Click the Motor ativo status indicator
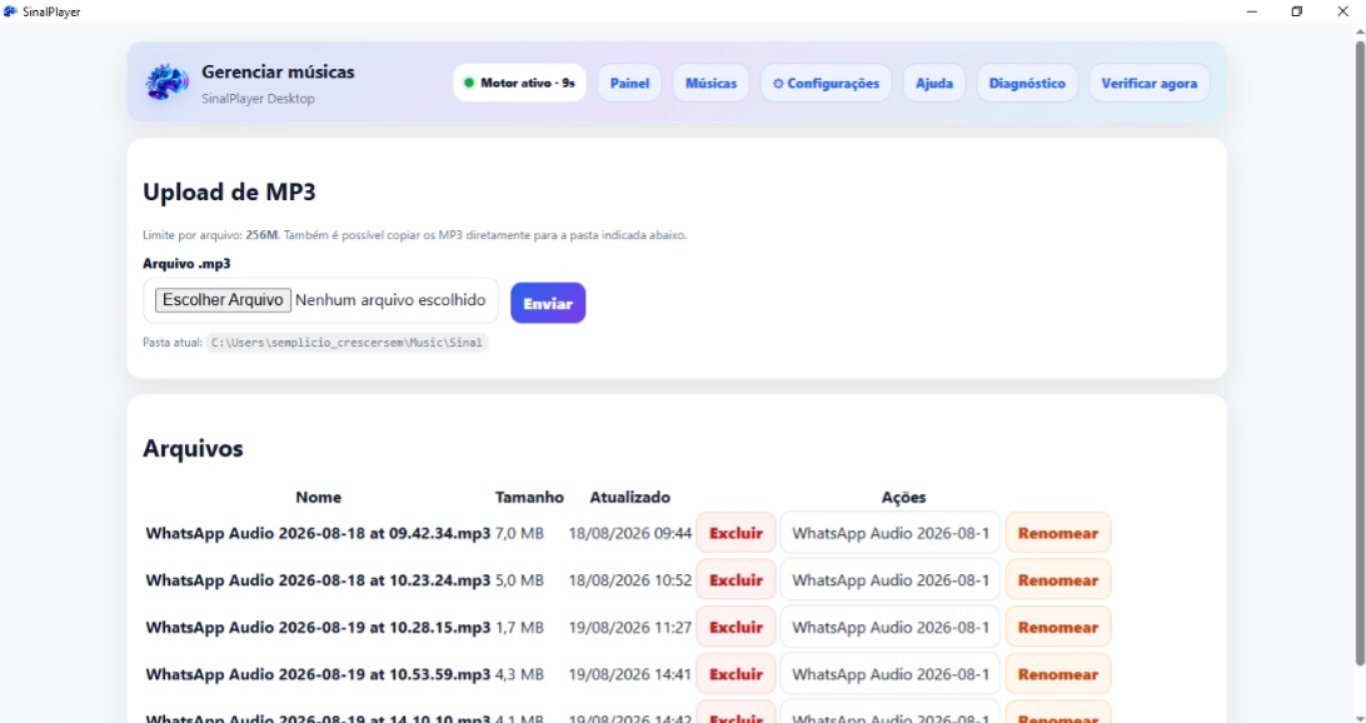1366x723 pixels. coord(520,83)
